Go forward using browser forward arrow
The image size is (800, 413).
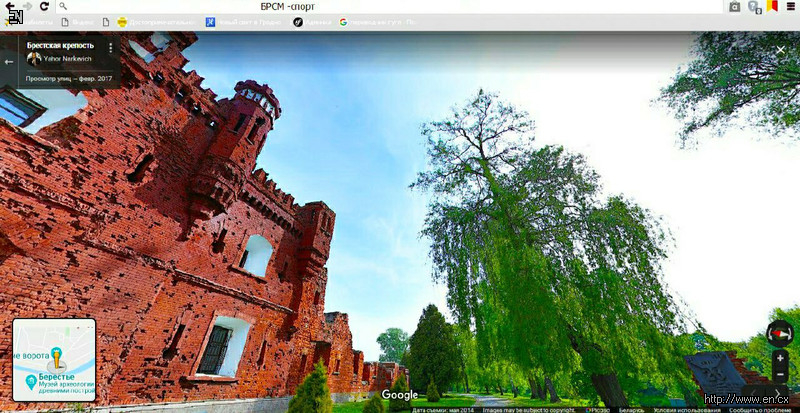pyautogui.click(x=27, y=6)
